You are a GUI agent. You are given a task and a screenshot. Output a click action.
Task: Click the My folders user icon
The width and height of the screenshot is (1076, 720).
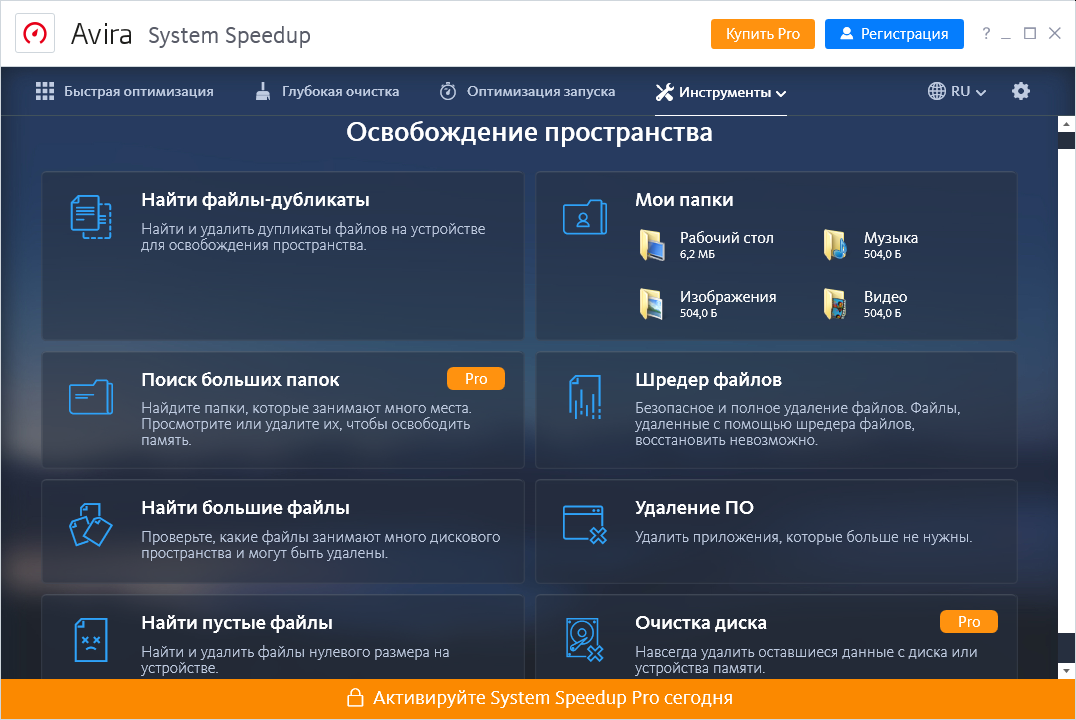585,217
